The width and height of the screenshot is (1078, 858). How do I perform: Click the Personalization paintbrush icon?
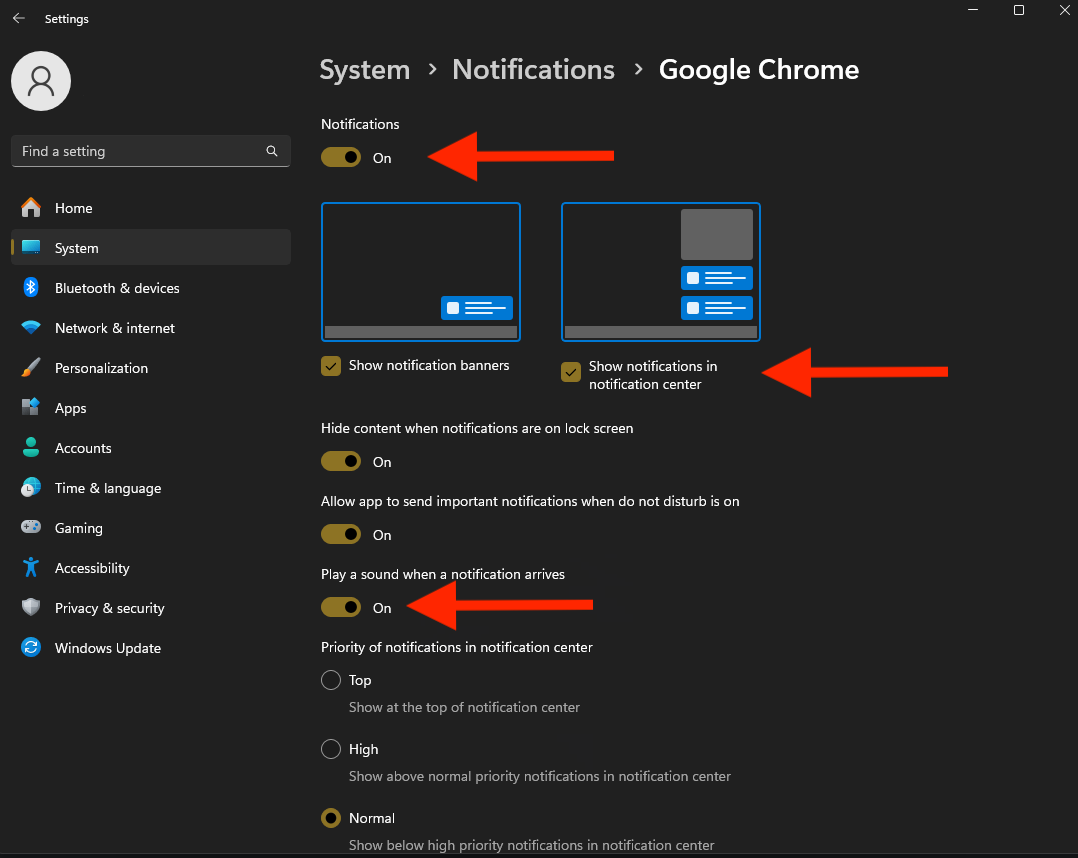tap(31, 368)
